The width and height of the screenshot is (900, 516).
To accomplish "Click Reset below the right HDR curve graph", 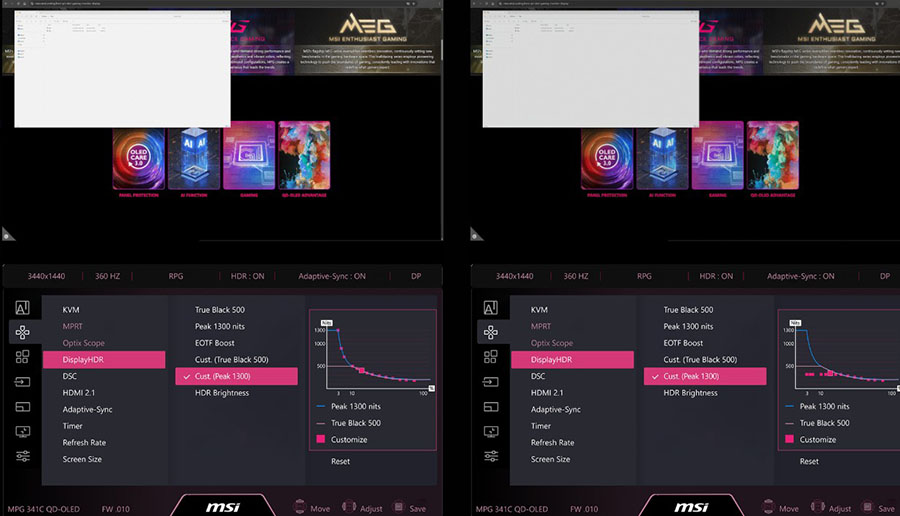I will [x=809, y=461].
